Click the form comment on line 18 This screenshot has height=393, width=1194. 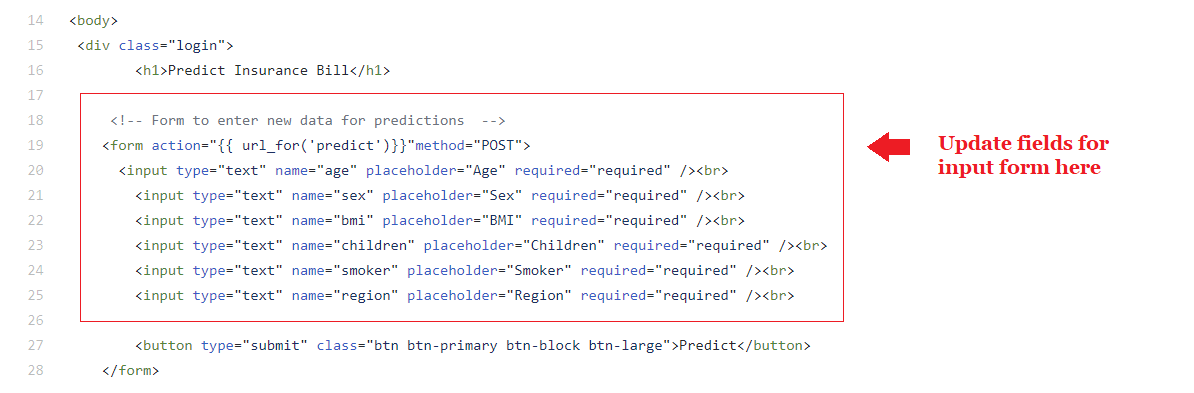coord(308,120)
